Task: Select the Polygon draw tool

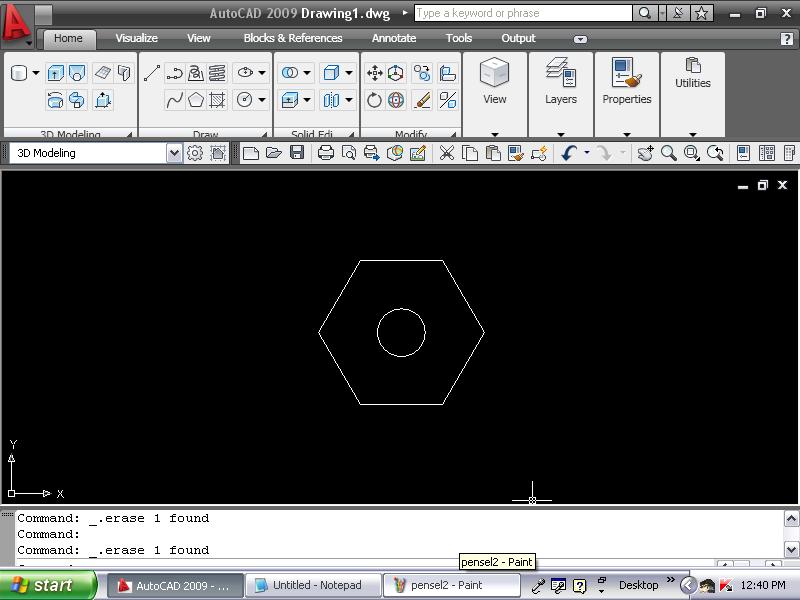Action: 196,100
